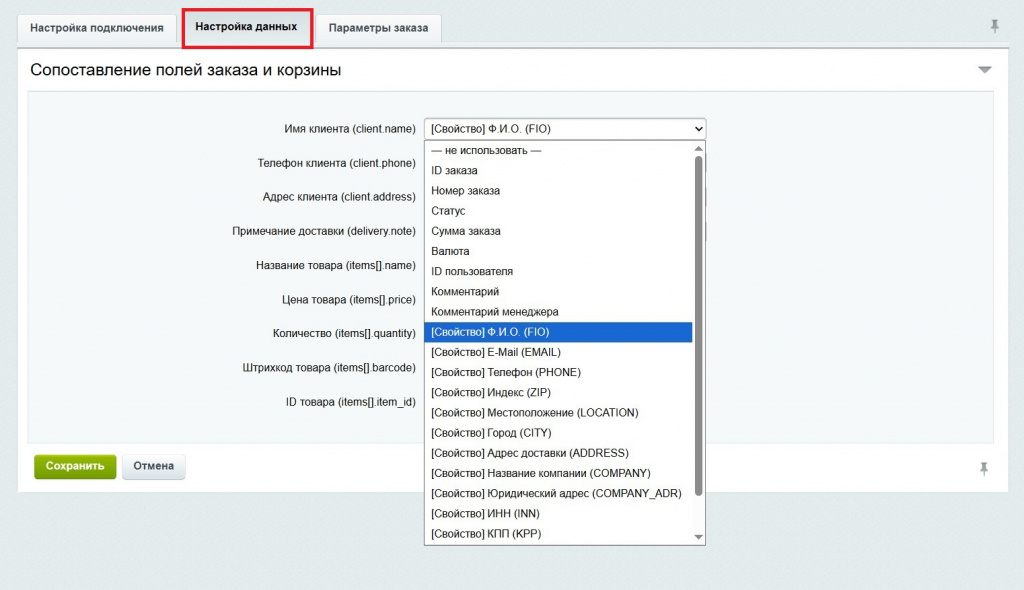Viewport: 1024px width, 590px height.
Task: Switch to Настройка подключения tab
Action: pos(97,28)
